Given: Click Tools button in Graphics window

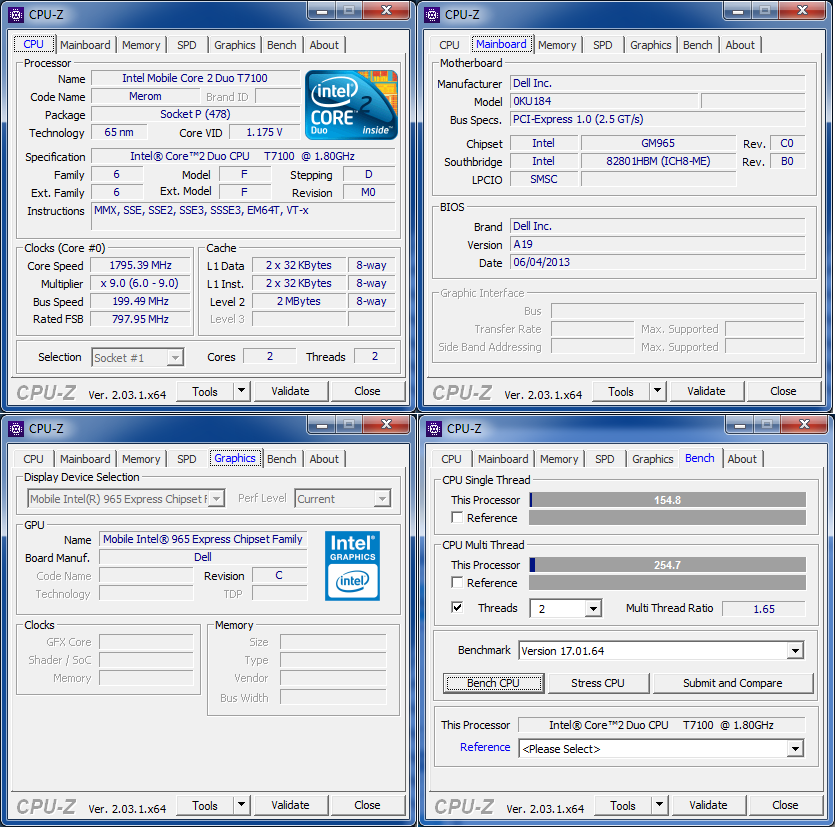Looking at the screenshot, I should [x=205, y=805].
